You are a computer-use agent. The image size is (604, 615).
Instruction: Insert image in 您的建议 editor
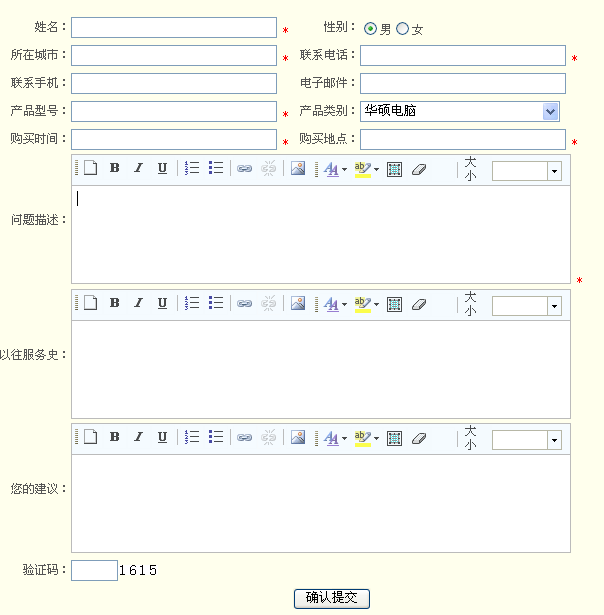pos(298,437)
